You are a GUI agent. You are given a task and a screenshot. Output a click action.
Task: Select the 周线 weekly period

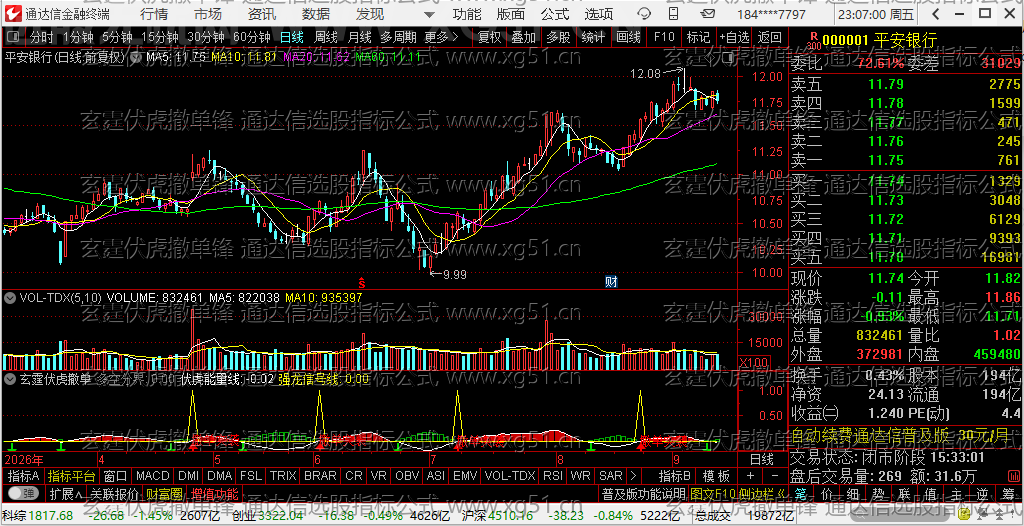pos(325,38)
